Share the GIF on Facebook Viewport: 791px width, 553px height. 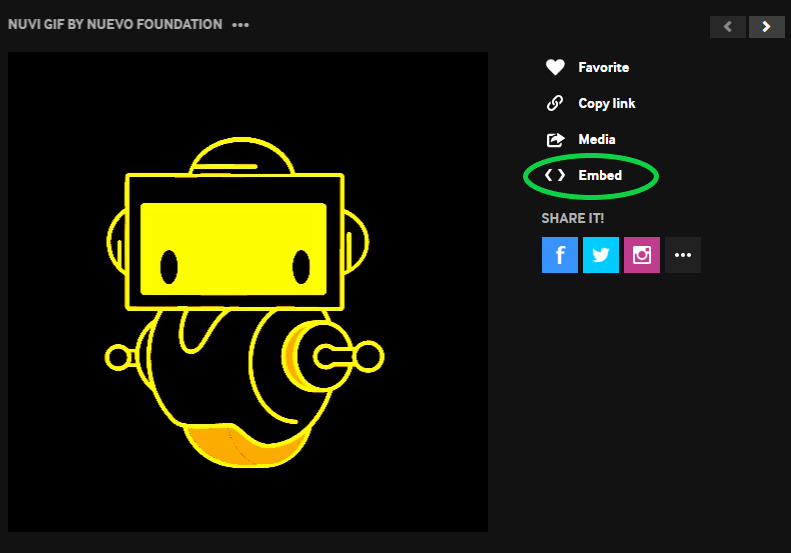tap(560, 255)
